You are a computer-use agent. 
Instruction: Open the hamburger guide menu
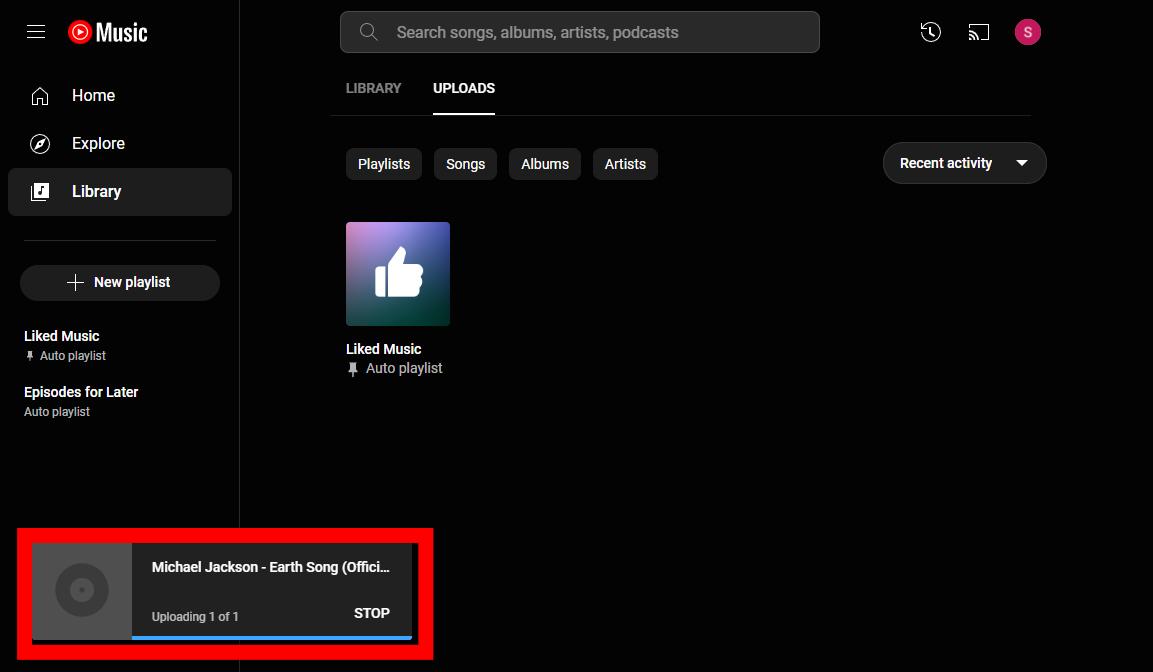pyautogui.click(x=36, y=32)
